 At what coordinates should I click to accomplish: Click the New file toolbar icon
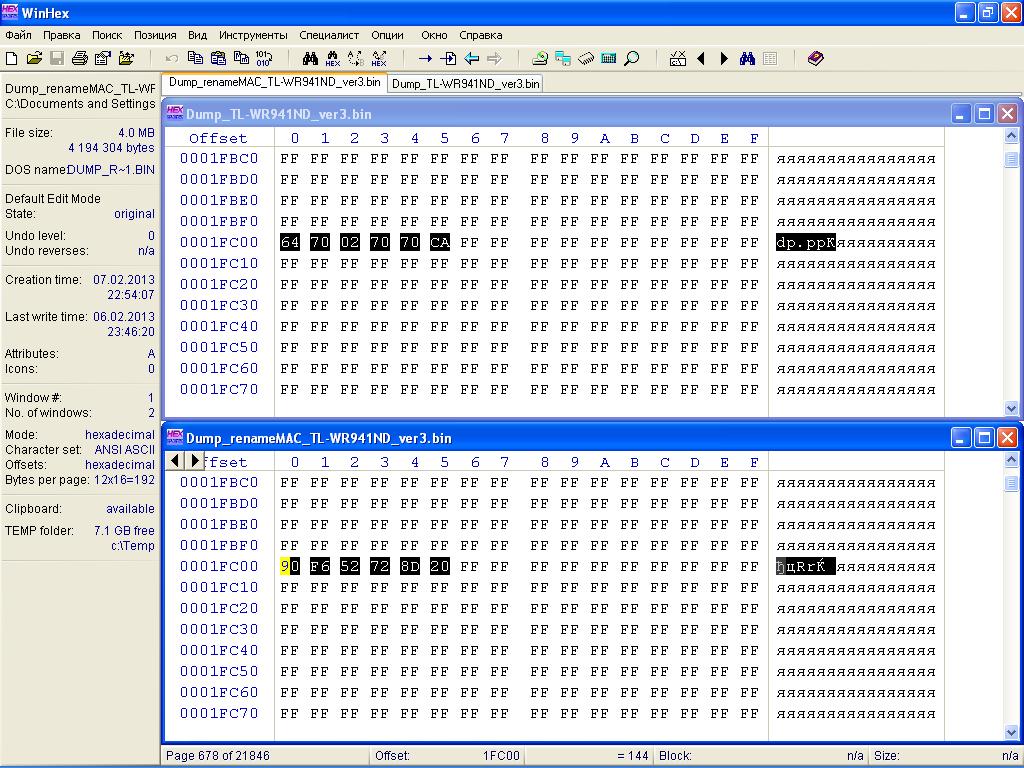click(x=11, y=59)
